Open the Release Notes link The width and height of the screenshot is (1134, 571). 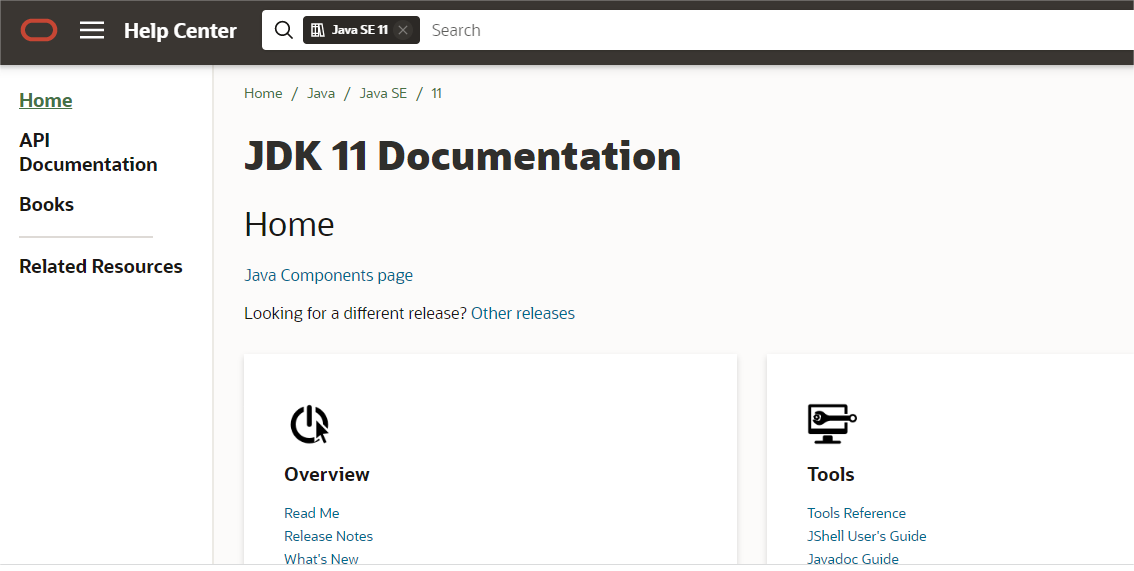[x=328, y=536]
